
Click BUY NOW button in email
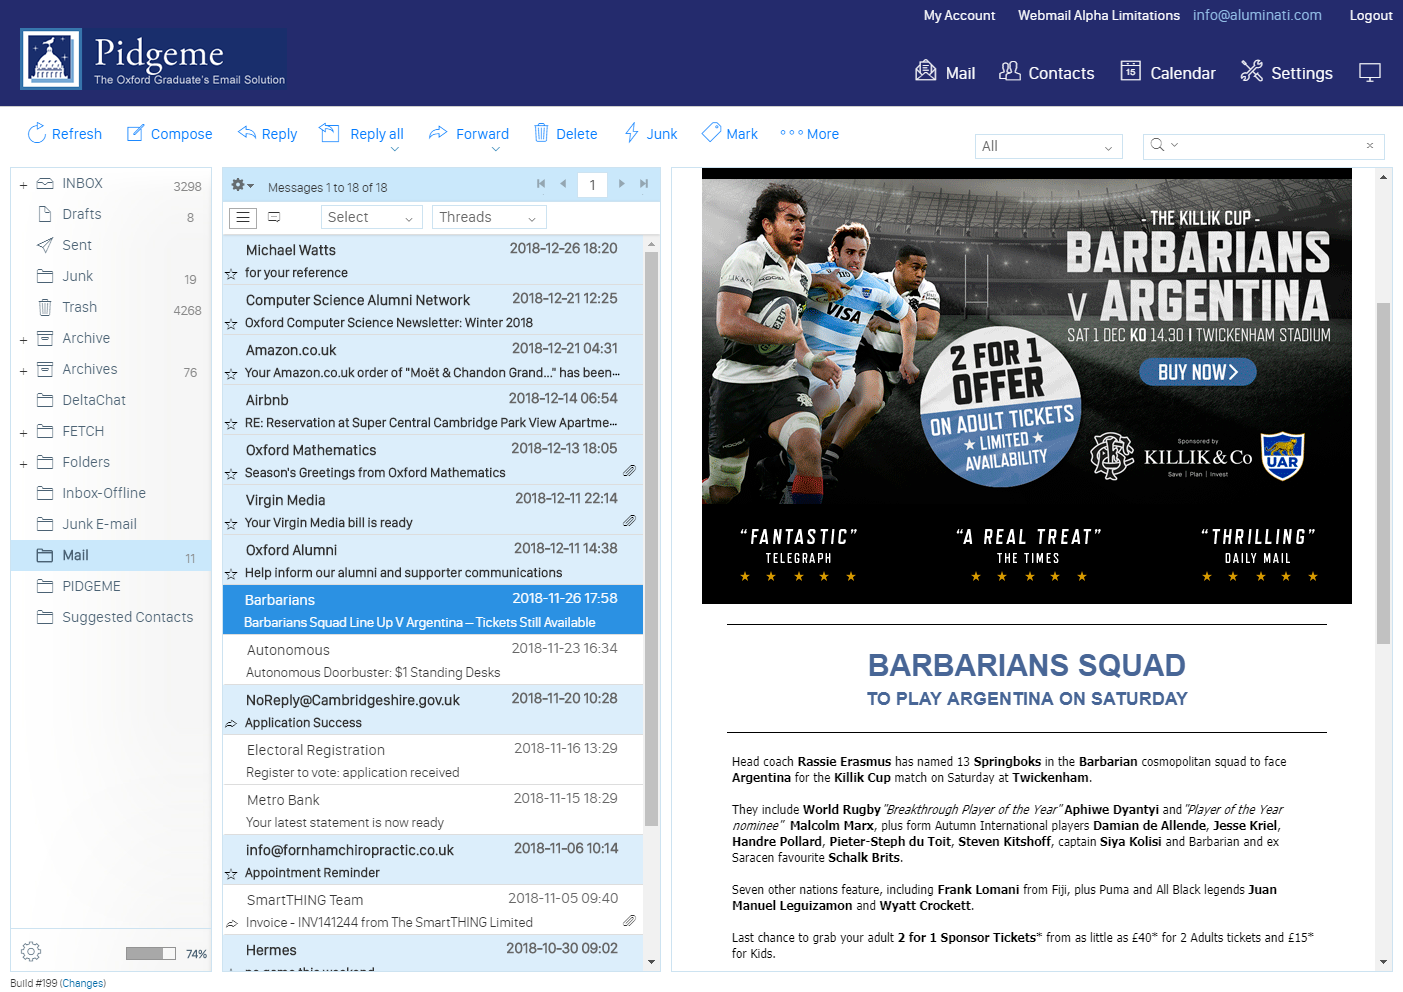[x=1197, y=372]
